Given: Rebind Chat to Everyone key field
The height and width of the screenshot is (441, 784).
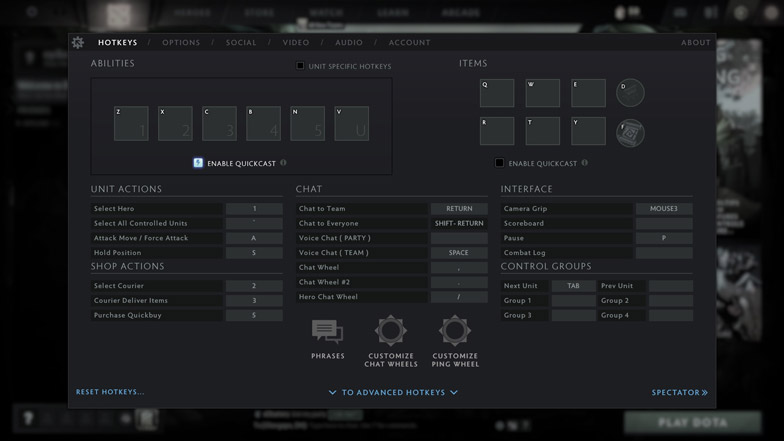Looking at the screenshot, I should (x=459, y=223).
